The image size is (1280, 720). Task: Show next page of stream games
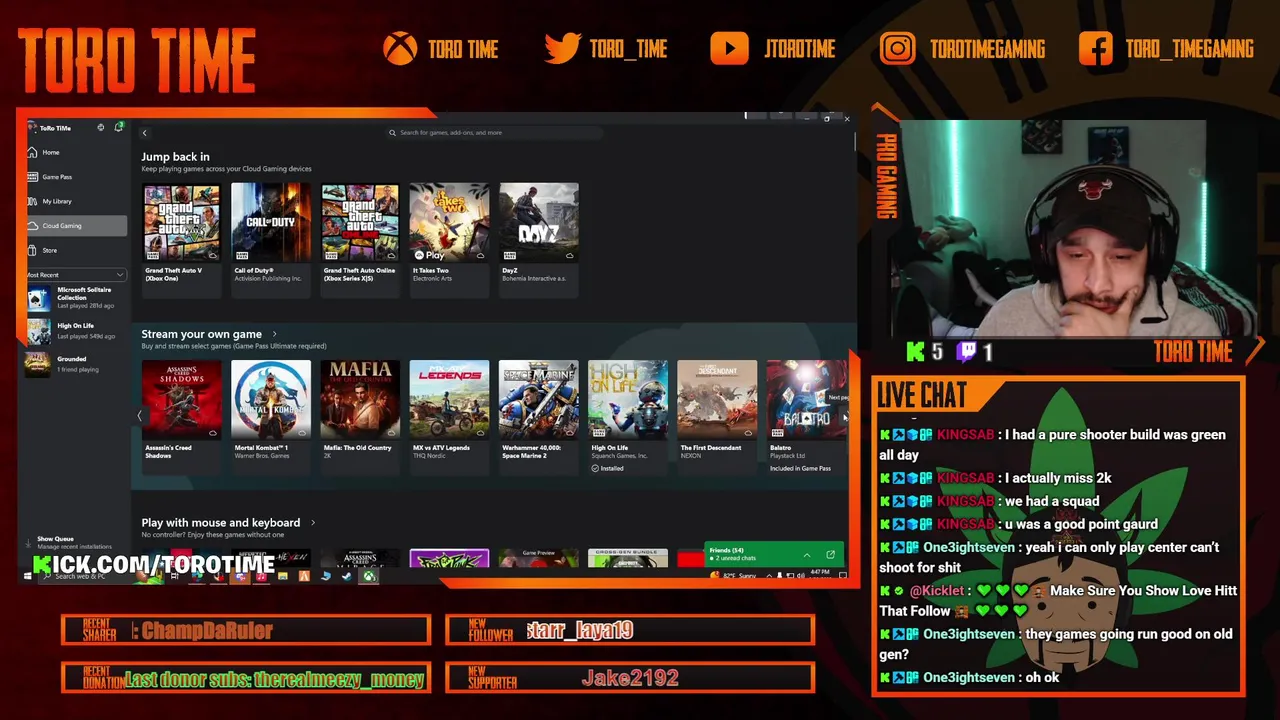point(846,416)
